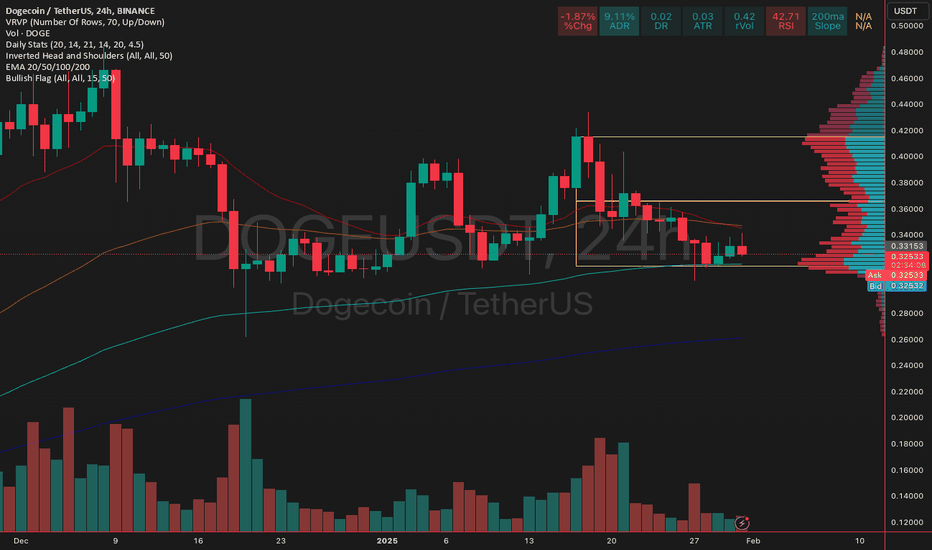Image resolution: width=932 pixels, height=550 pixels.
Task: Click the Feb label on the time axis
Action: 753,541
